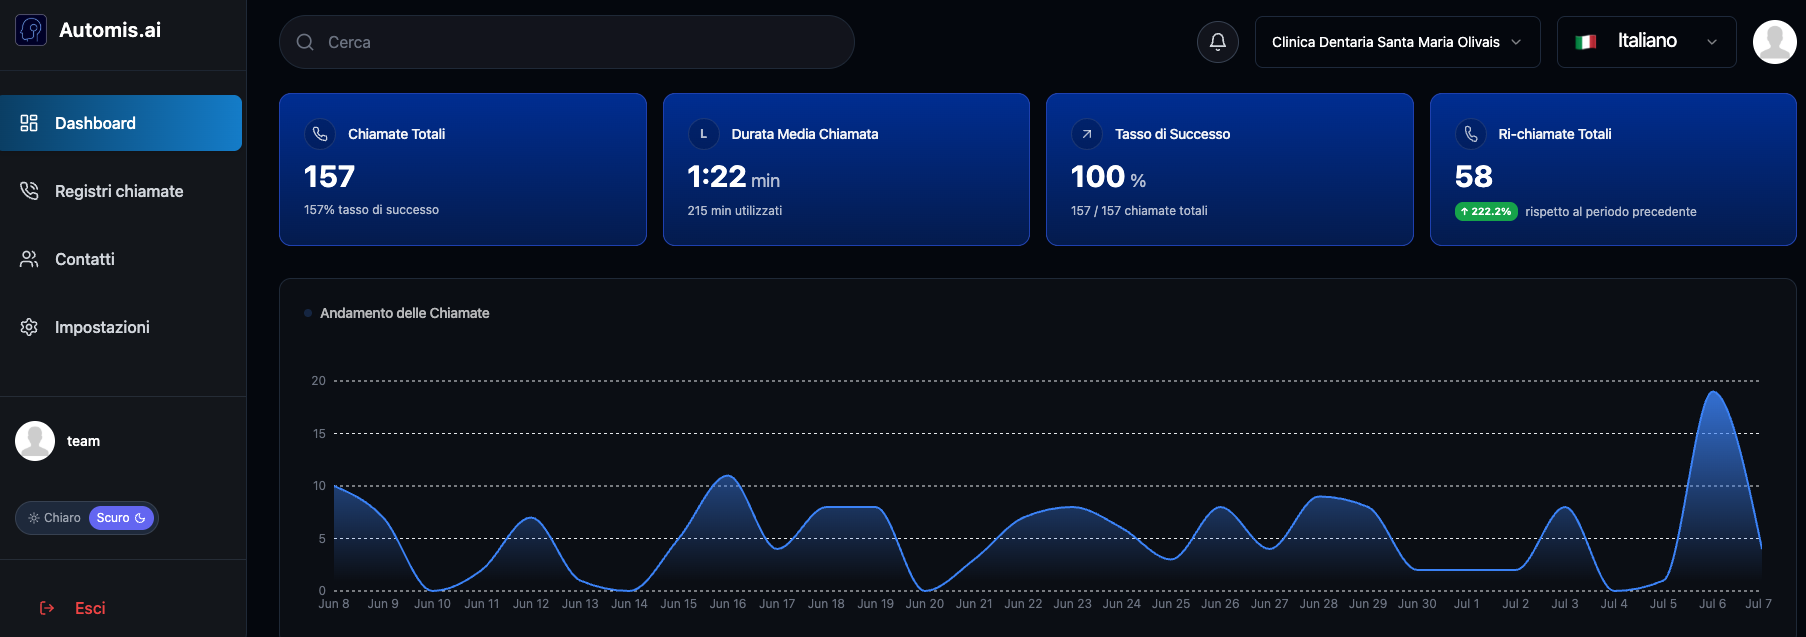Open Impostazioni menu item

pyautogui.click(x=121, y=327)
